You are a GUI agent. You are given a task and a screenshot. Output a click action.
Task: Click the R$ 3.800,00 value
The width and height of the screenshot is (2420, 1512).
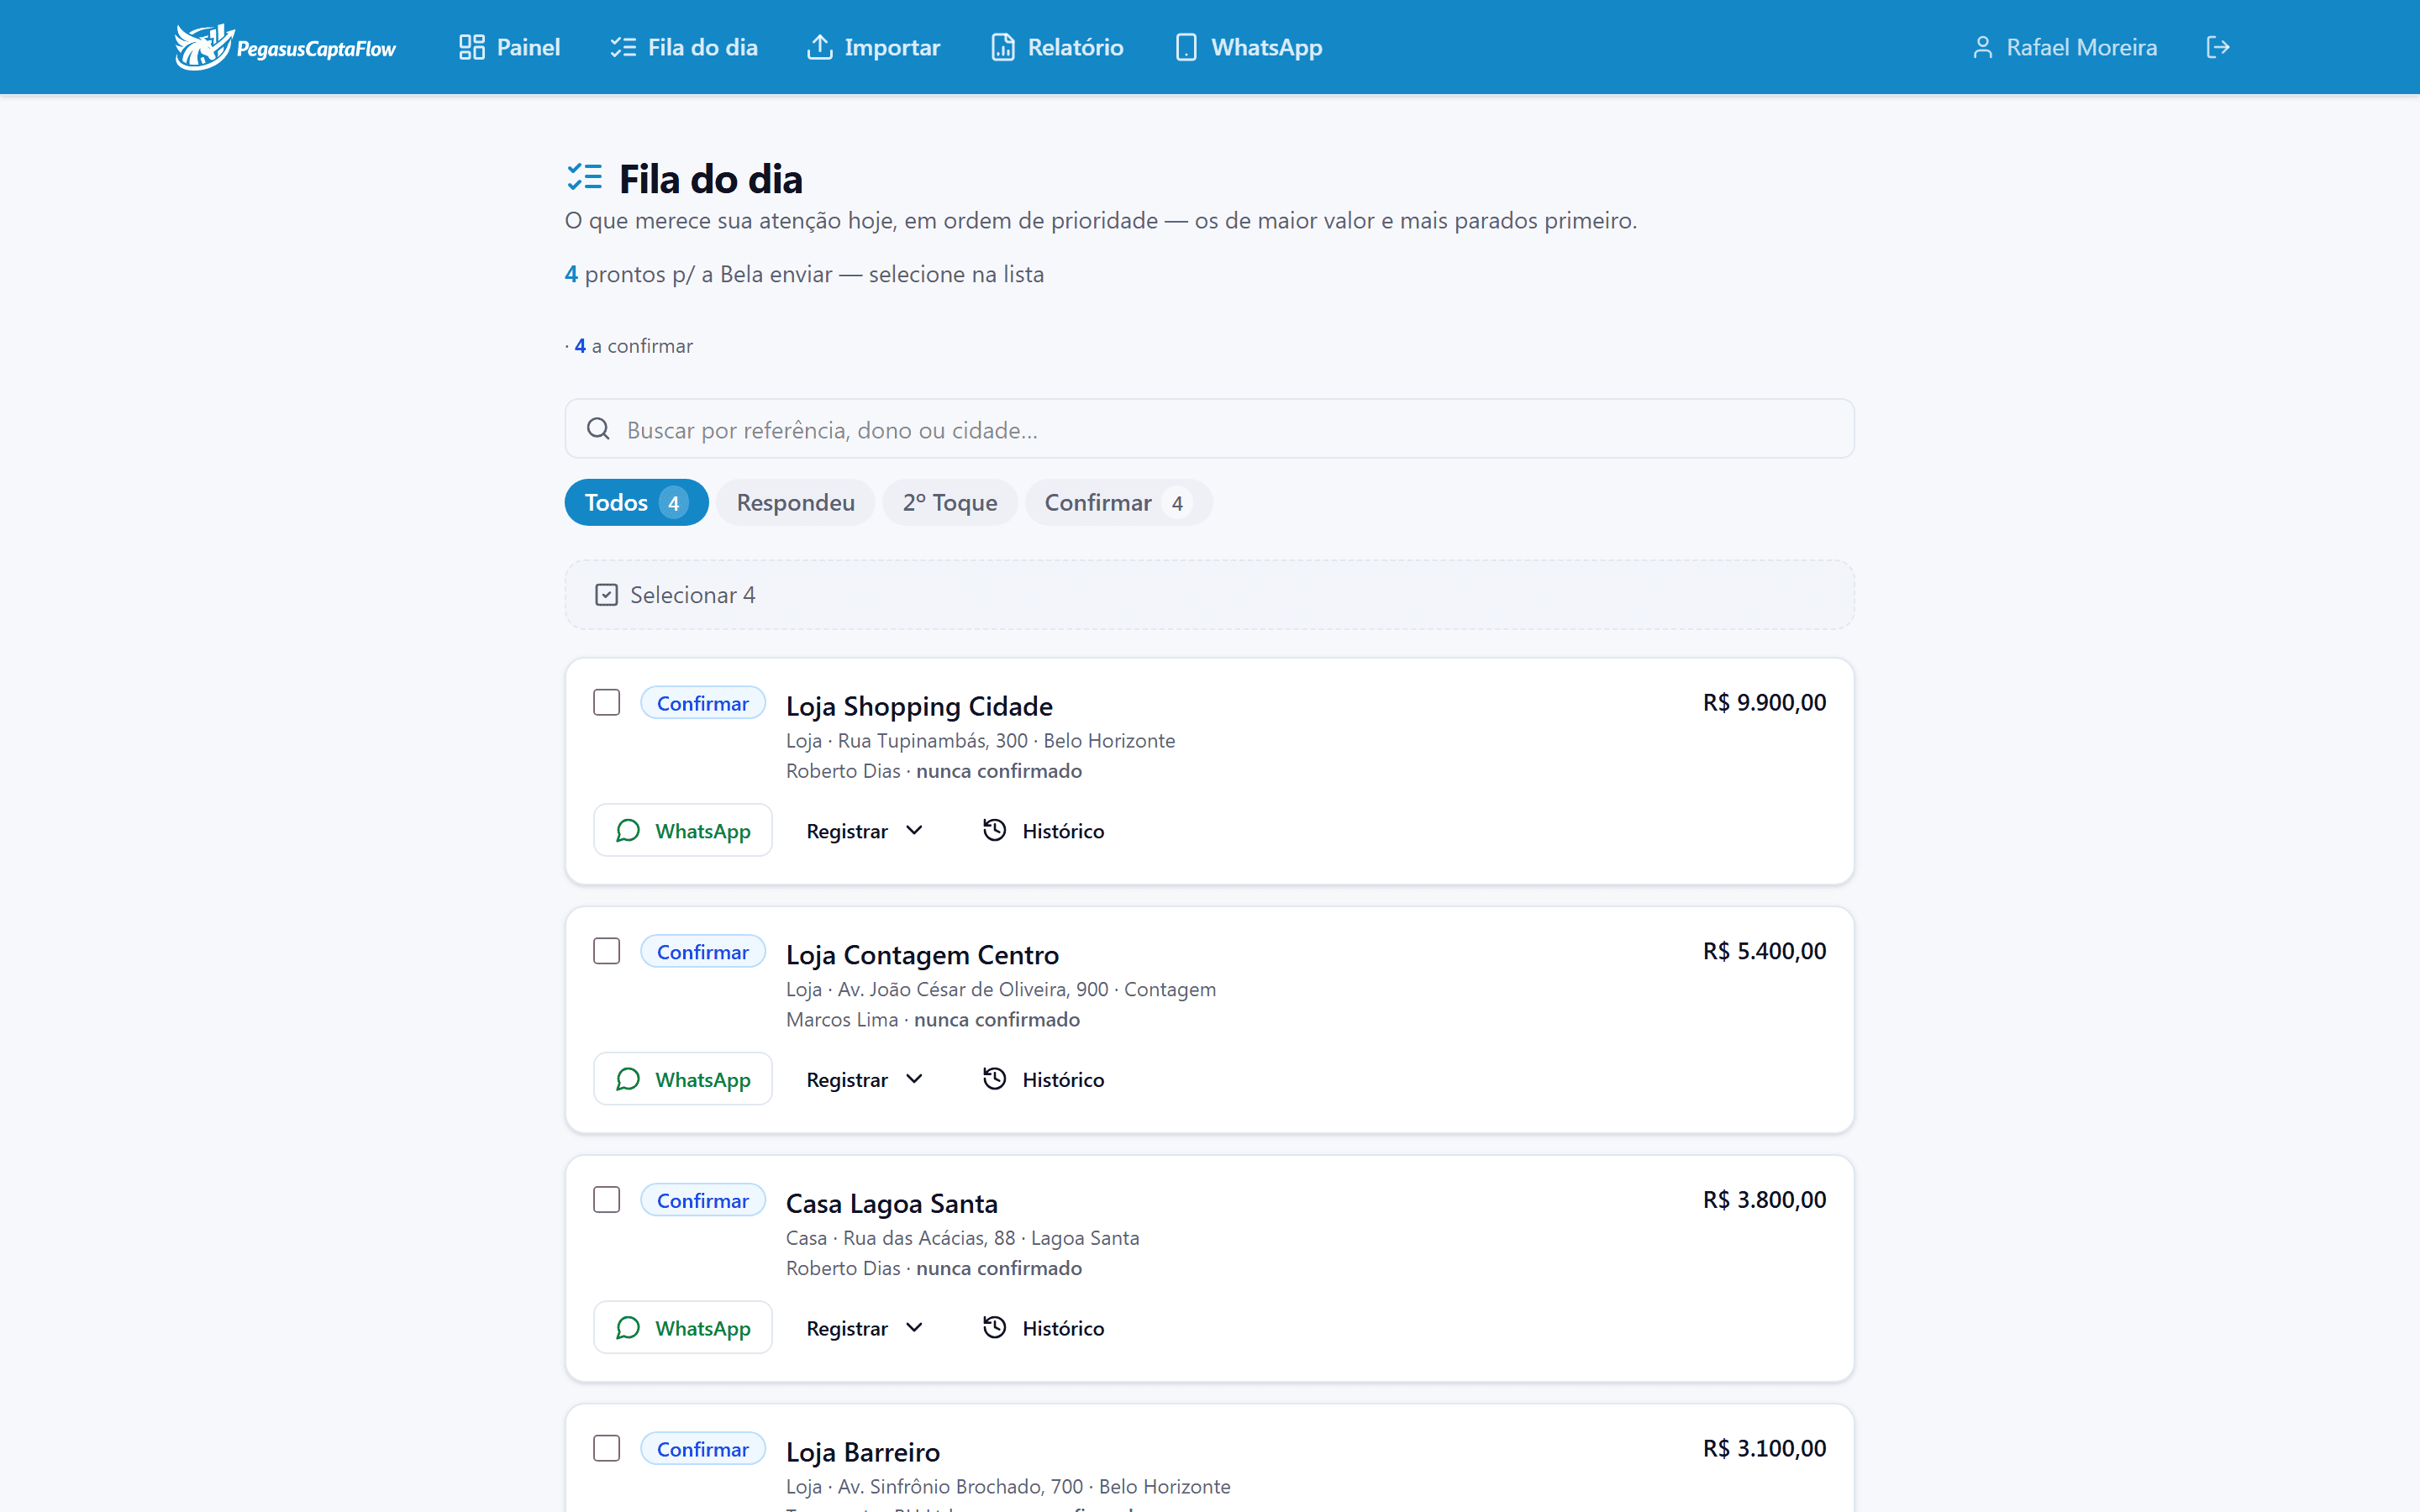[1764, 1200]
